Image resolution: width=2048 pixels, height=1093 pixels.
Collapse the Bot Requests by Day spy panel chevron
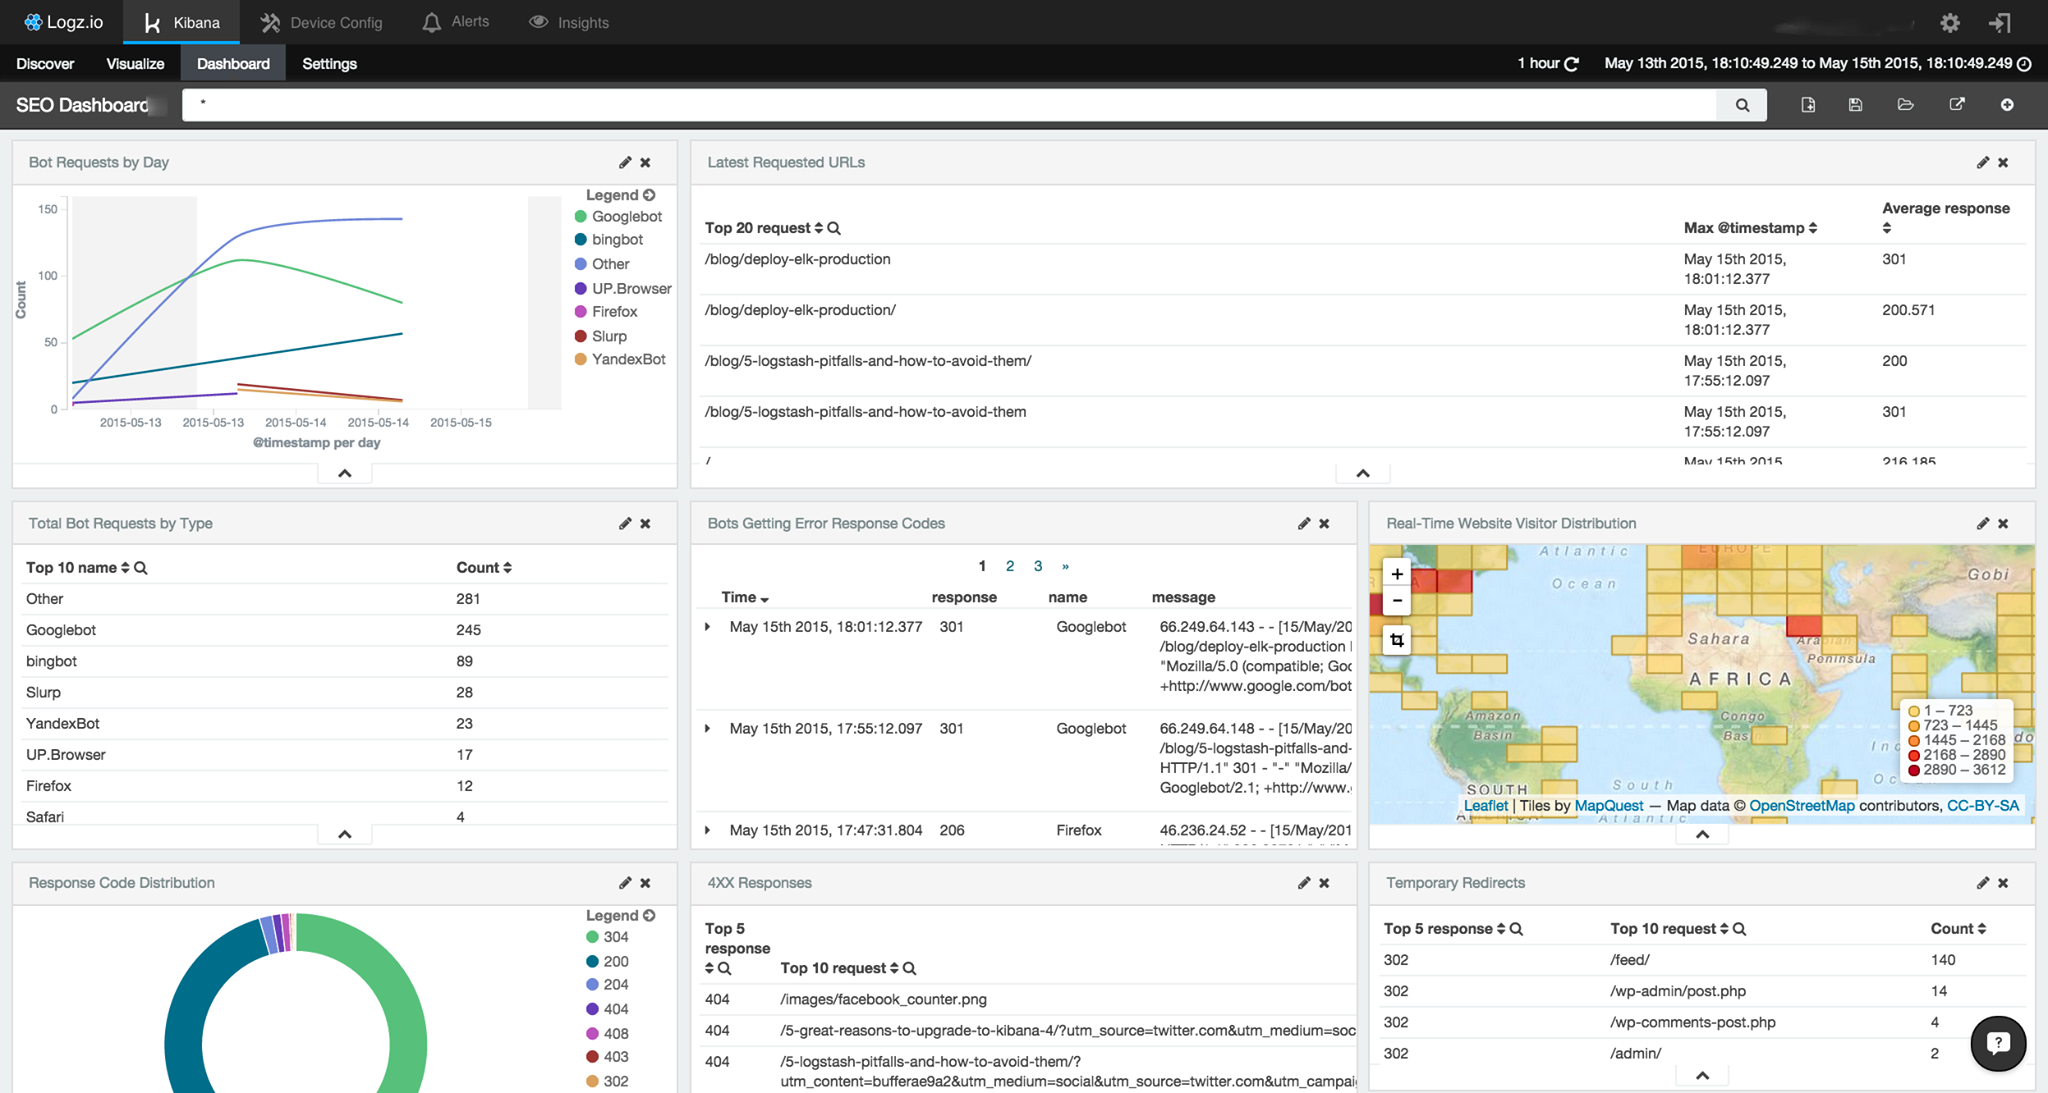coord(345,473)
